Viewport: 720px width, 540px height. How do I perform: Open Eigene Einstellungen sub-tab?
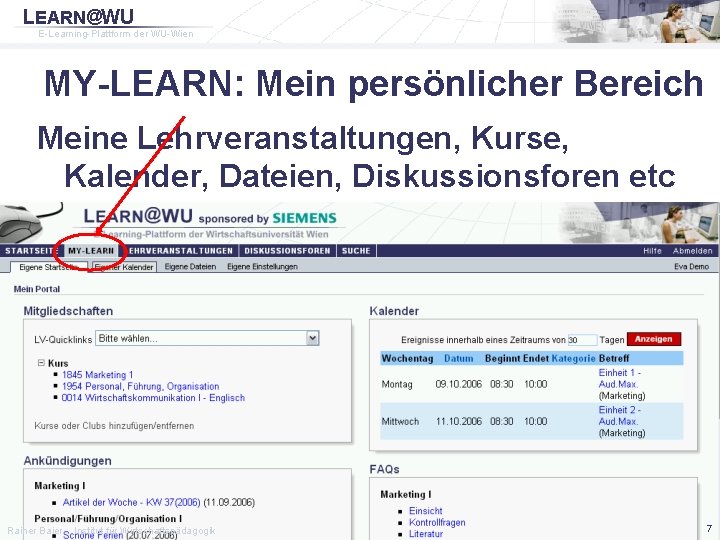(x=262, y=266)
